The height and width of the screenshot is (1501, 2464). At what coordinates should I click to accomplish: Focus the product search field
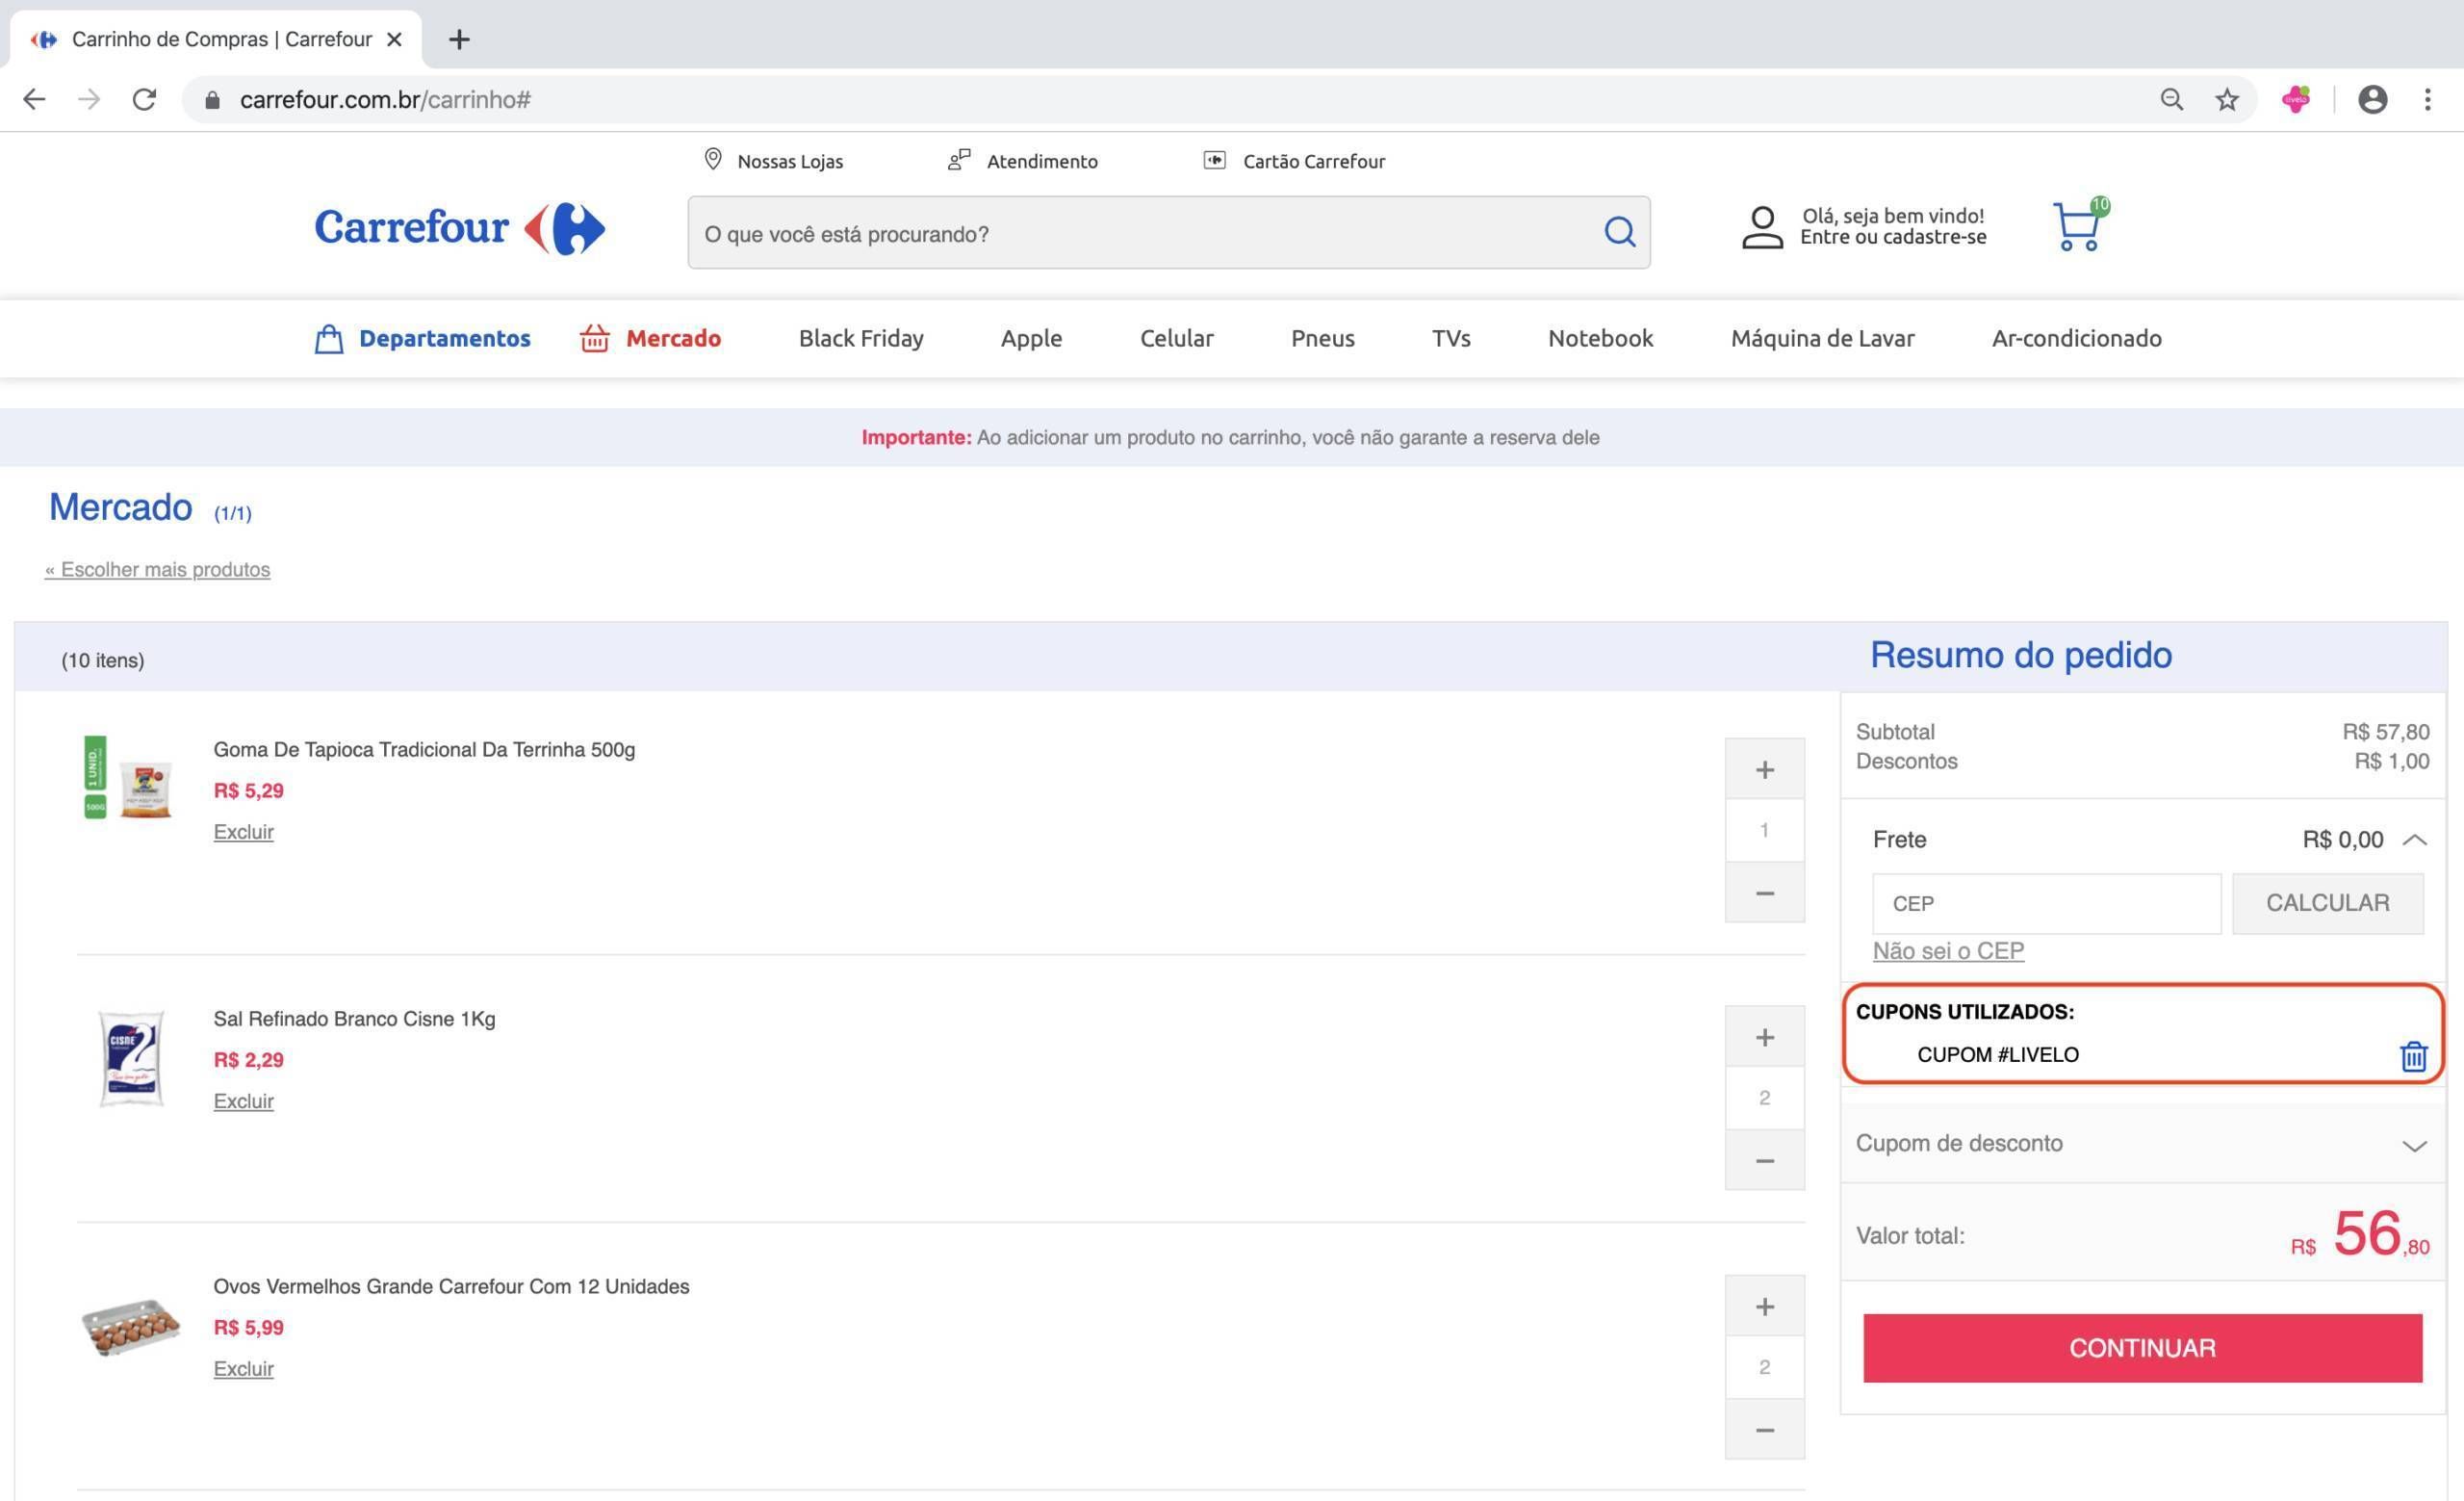tap(1168, 232)
